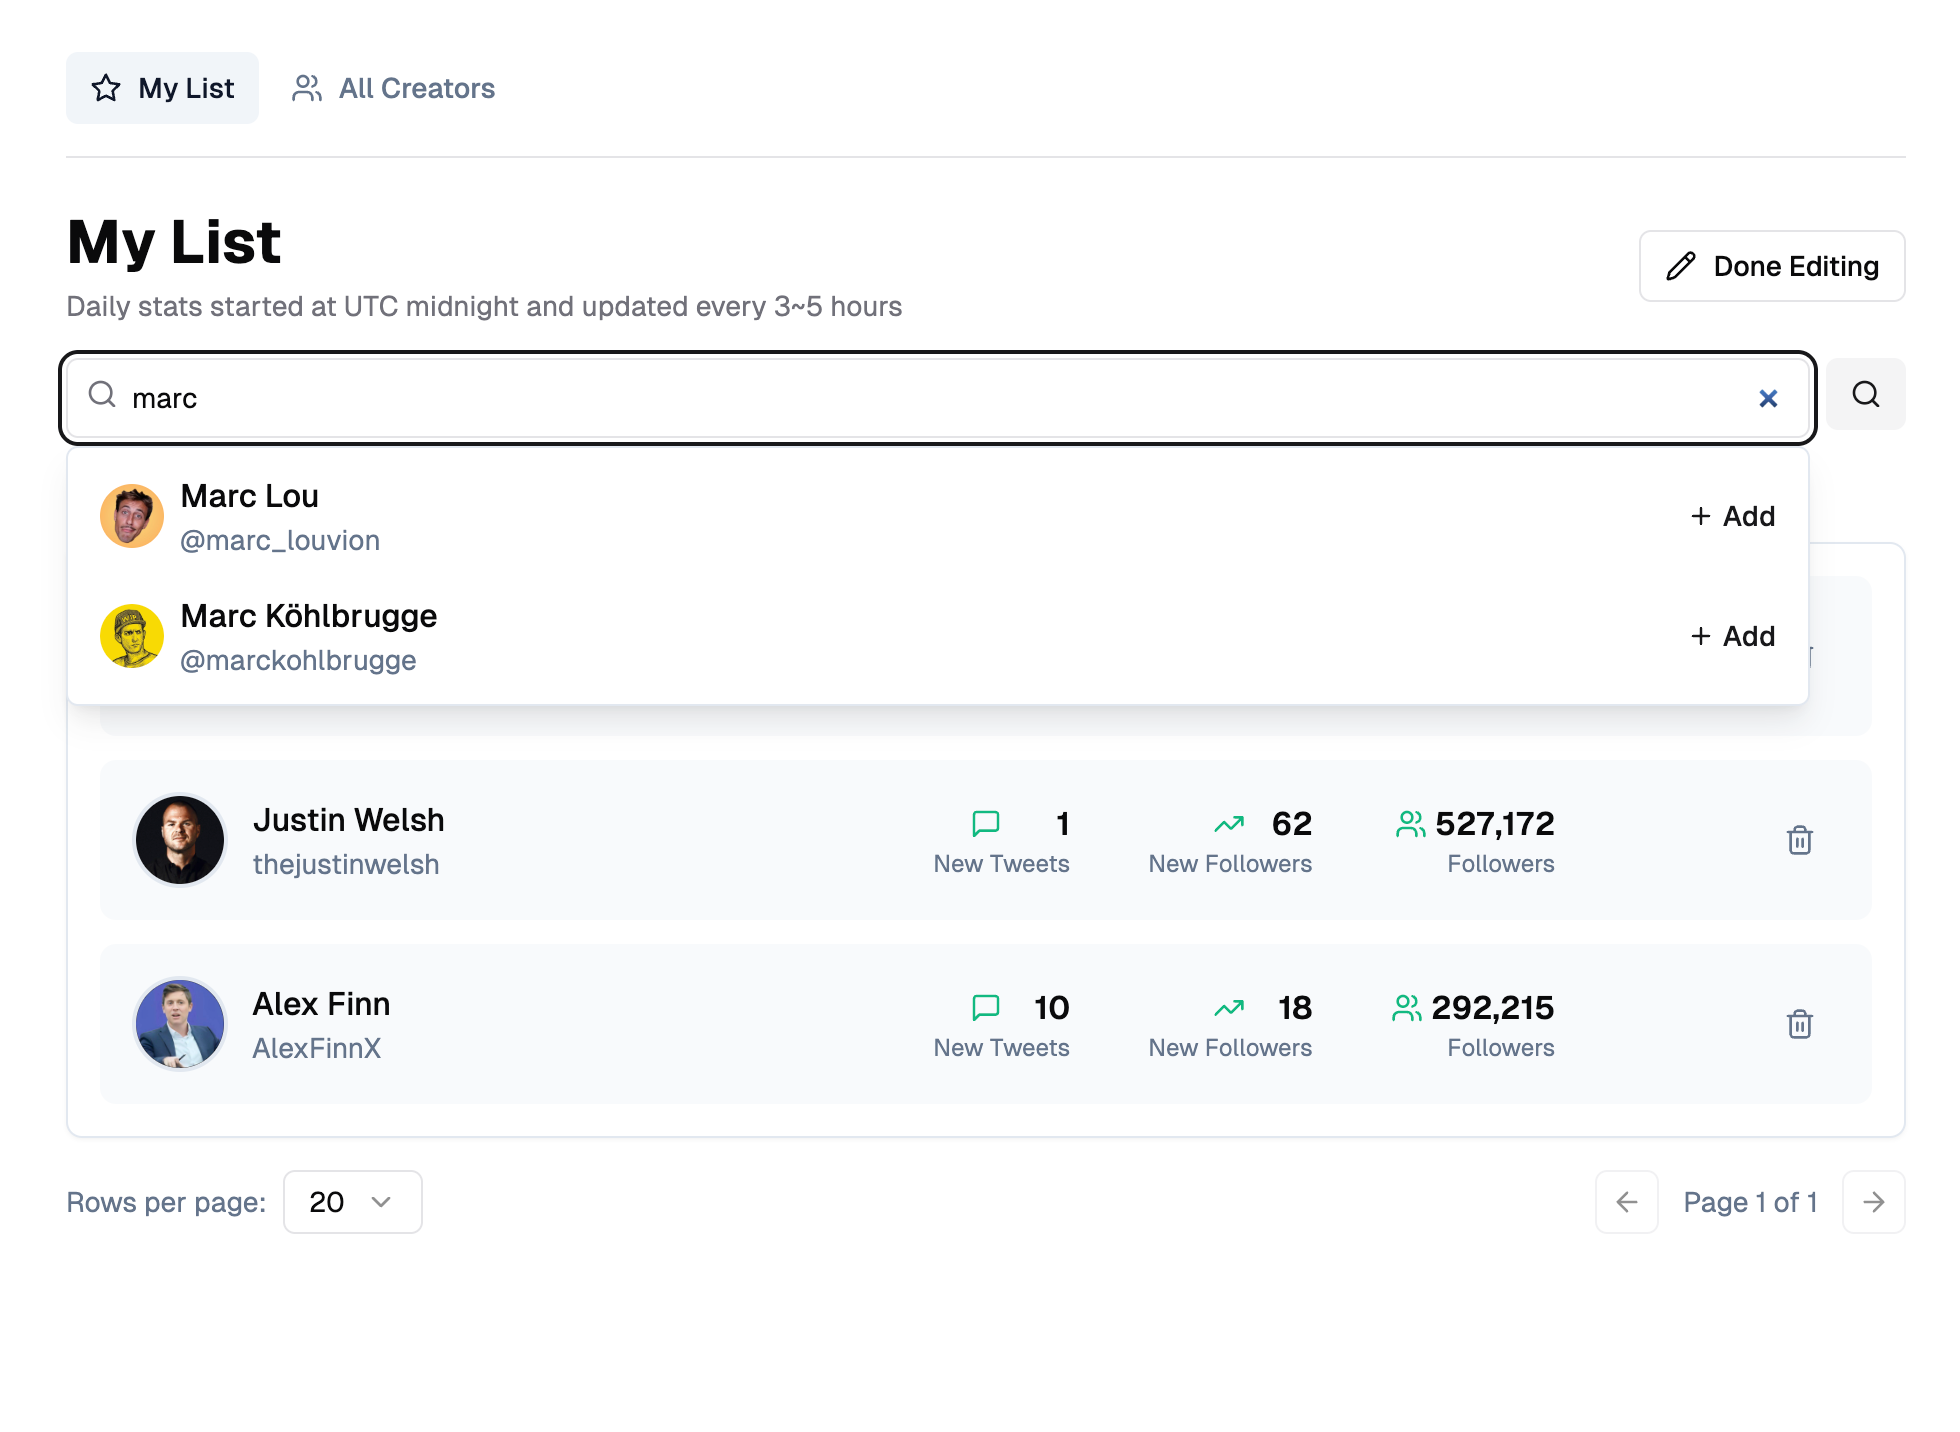Delete Alex Finn using trash icon
Screen dimensions: 1960x1432
[1800, 1024]
